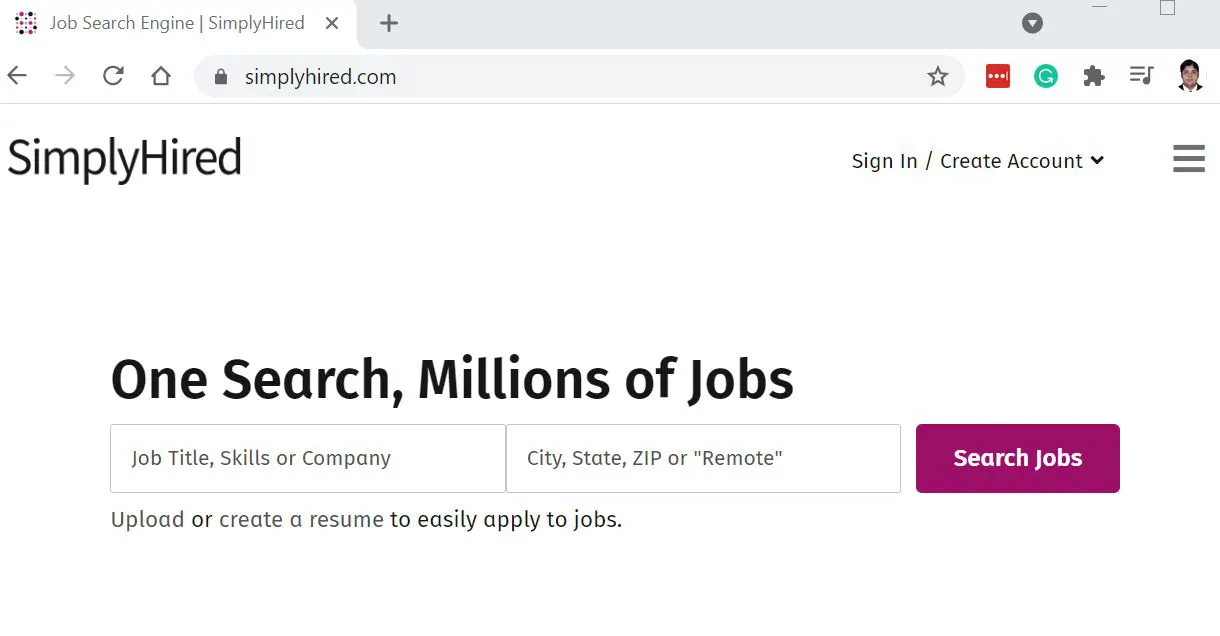Open the tab search dropdown arrow
Viewport: 1220px width, 636px height.
[1032, 23]
